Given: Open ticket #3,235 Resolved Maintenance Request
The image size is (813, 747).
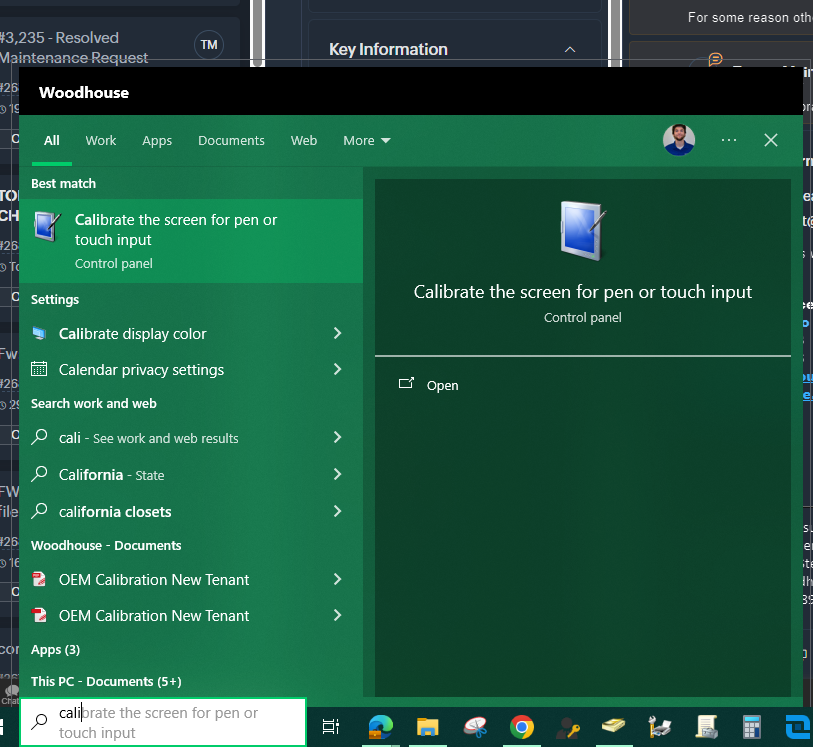Looking at the screenshot, I should coord(74,48).
